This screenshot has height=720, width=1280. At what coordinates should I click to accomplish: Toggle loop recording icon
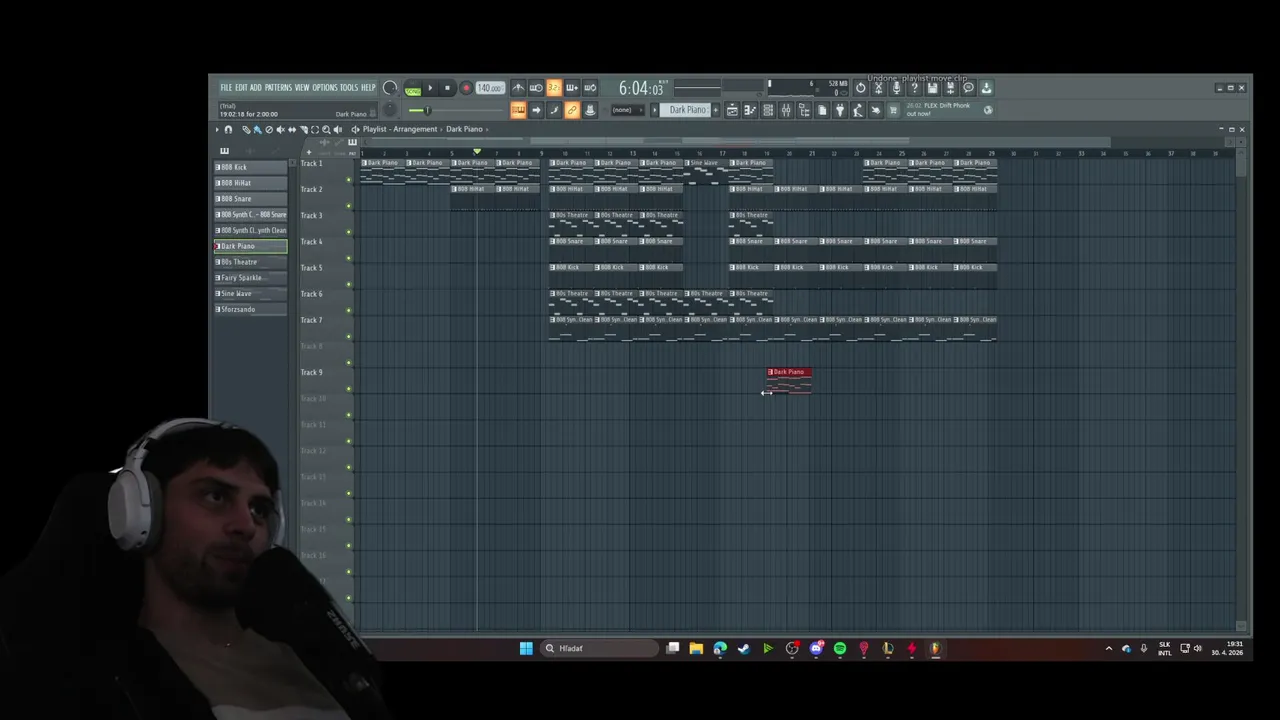tap(590, 88)
